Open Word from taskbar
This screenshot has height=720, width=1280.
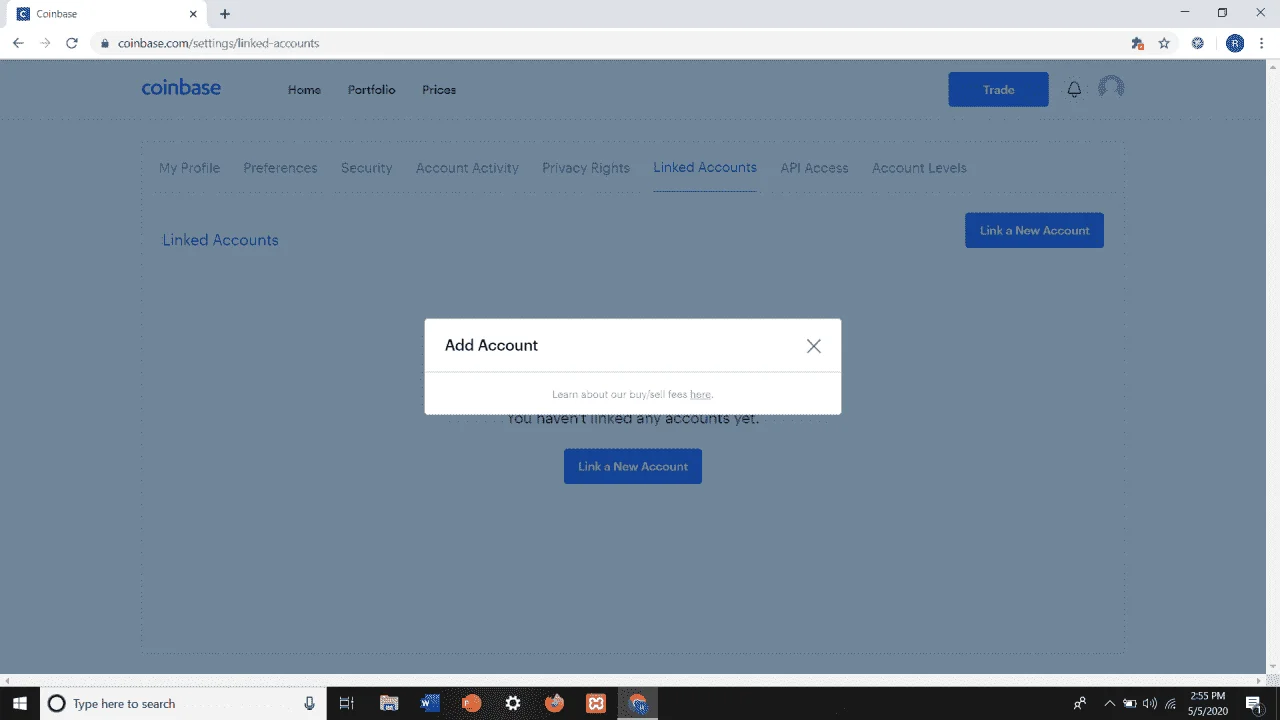(430, 703)
